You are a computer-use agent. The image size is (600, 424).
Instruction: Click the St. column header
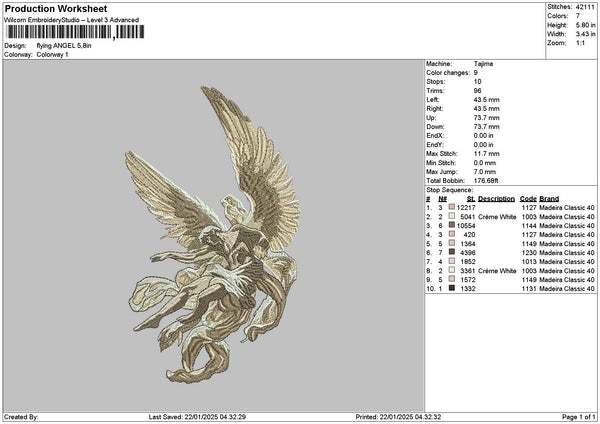(x=470, y=198)
